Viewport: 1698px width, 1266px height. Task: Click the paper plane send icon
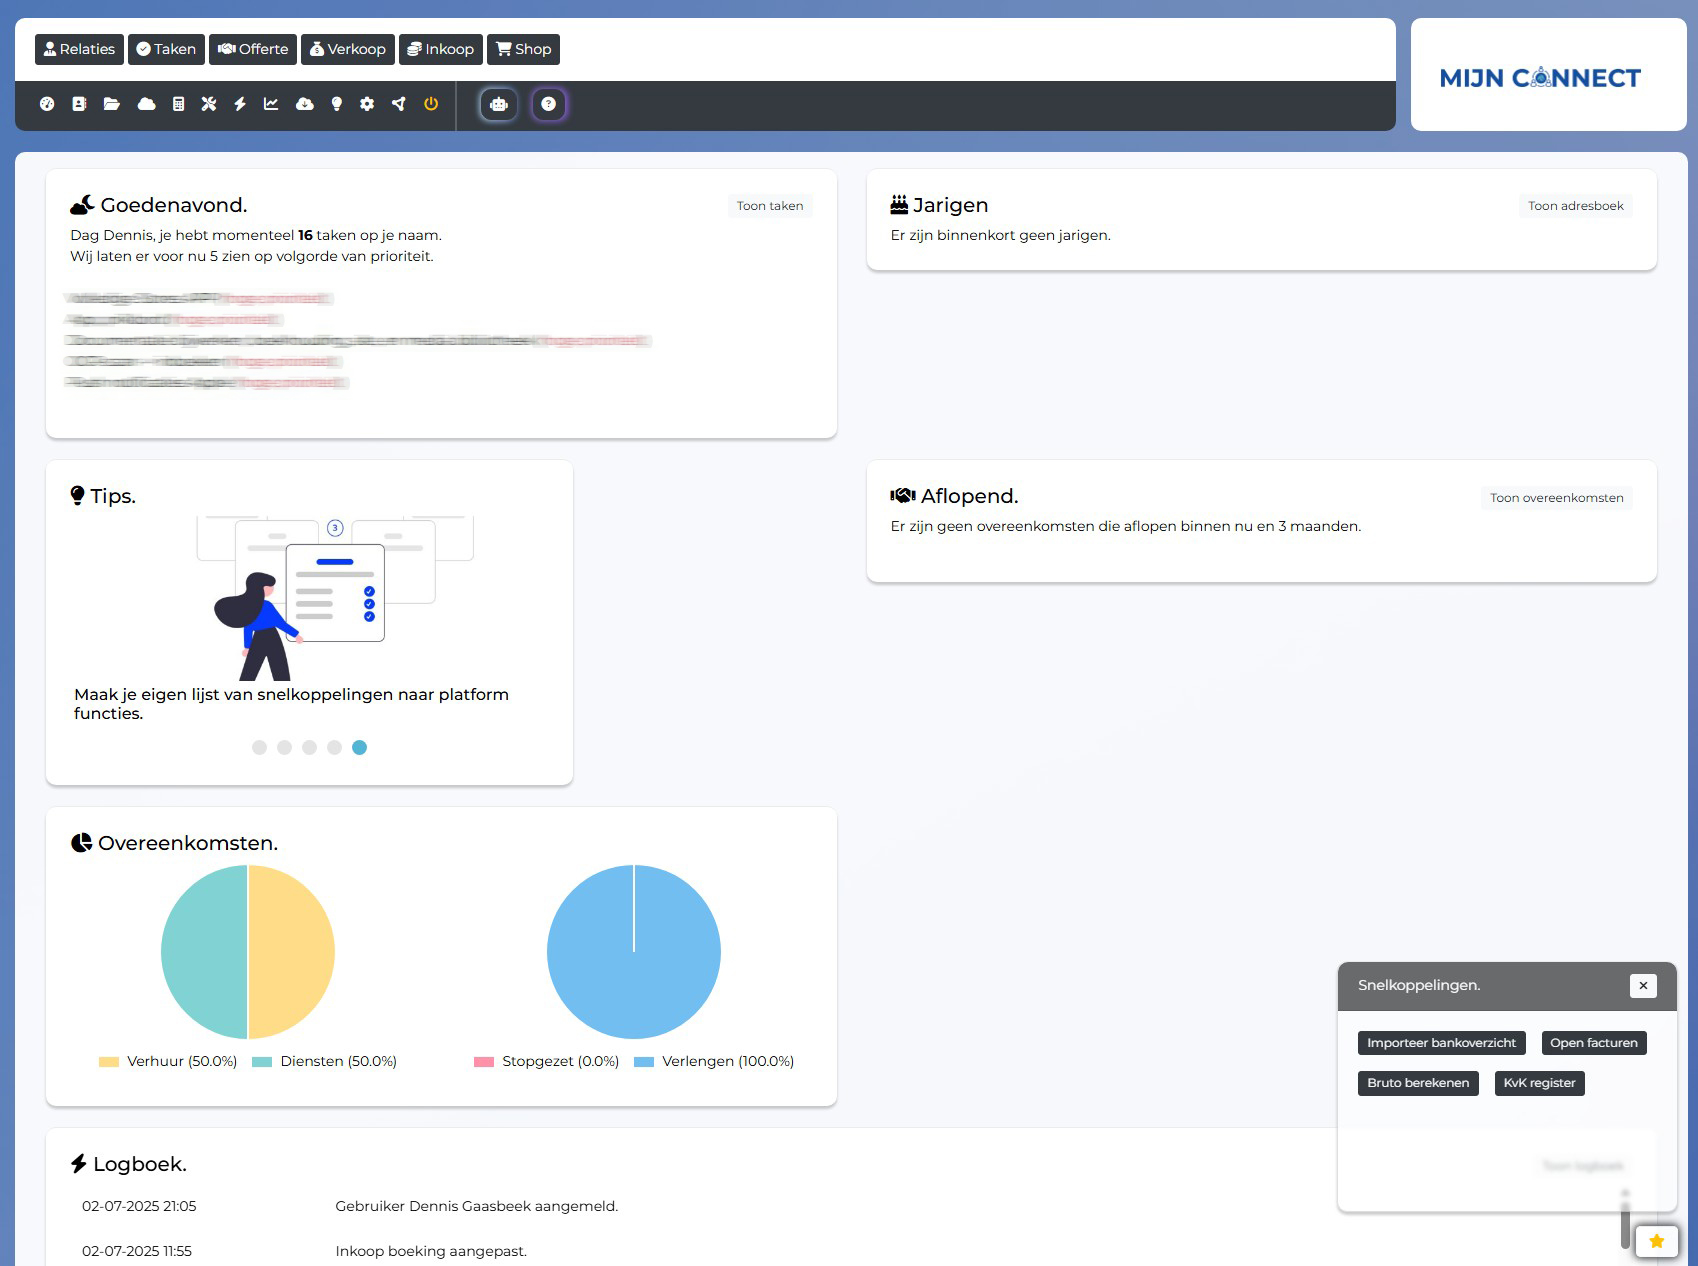point(399,103)
